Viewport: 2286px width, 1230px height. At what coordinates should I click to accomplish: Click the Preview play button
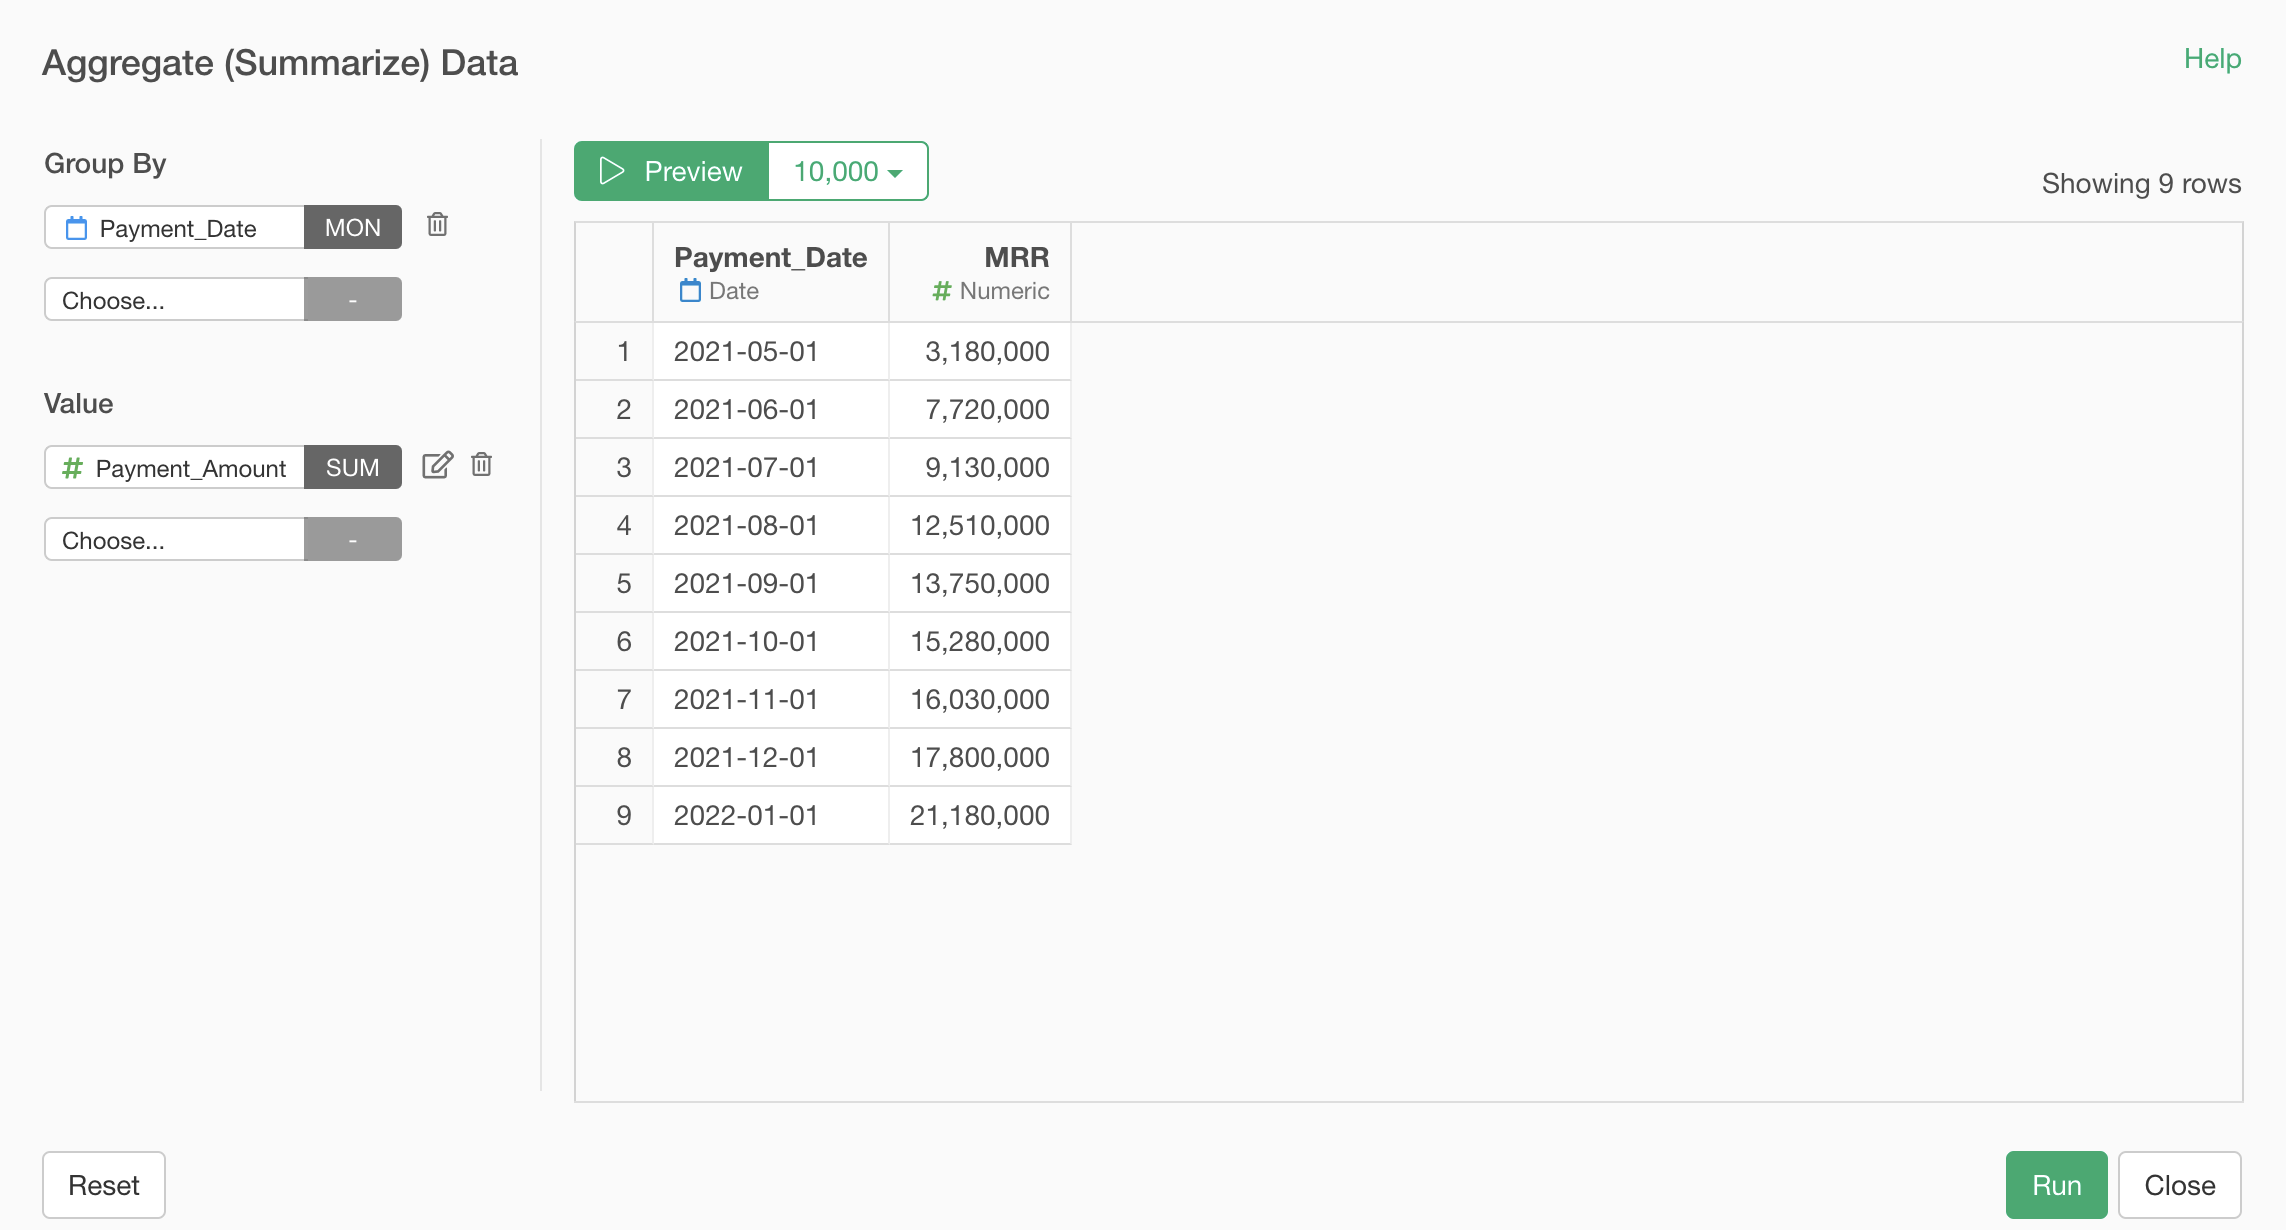click(x=671, y=171)
